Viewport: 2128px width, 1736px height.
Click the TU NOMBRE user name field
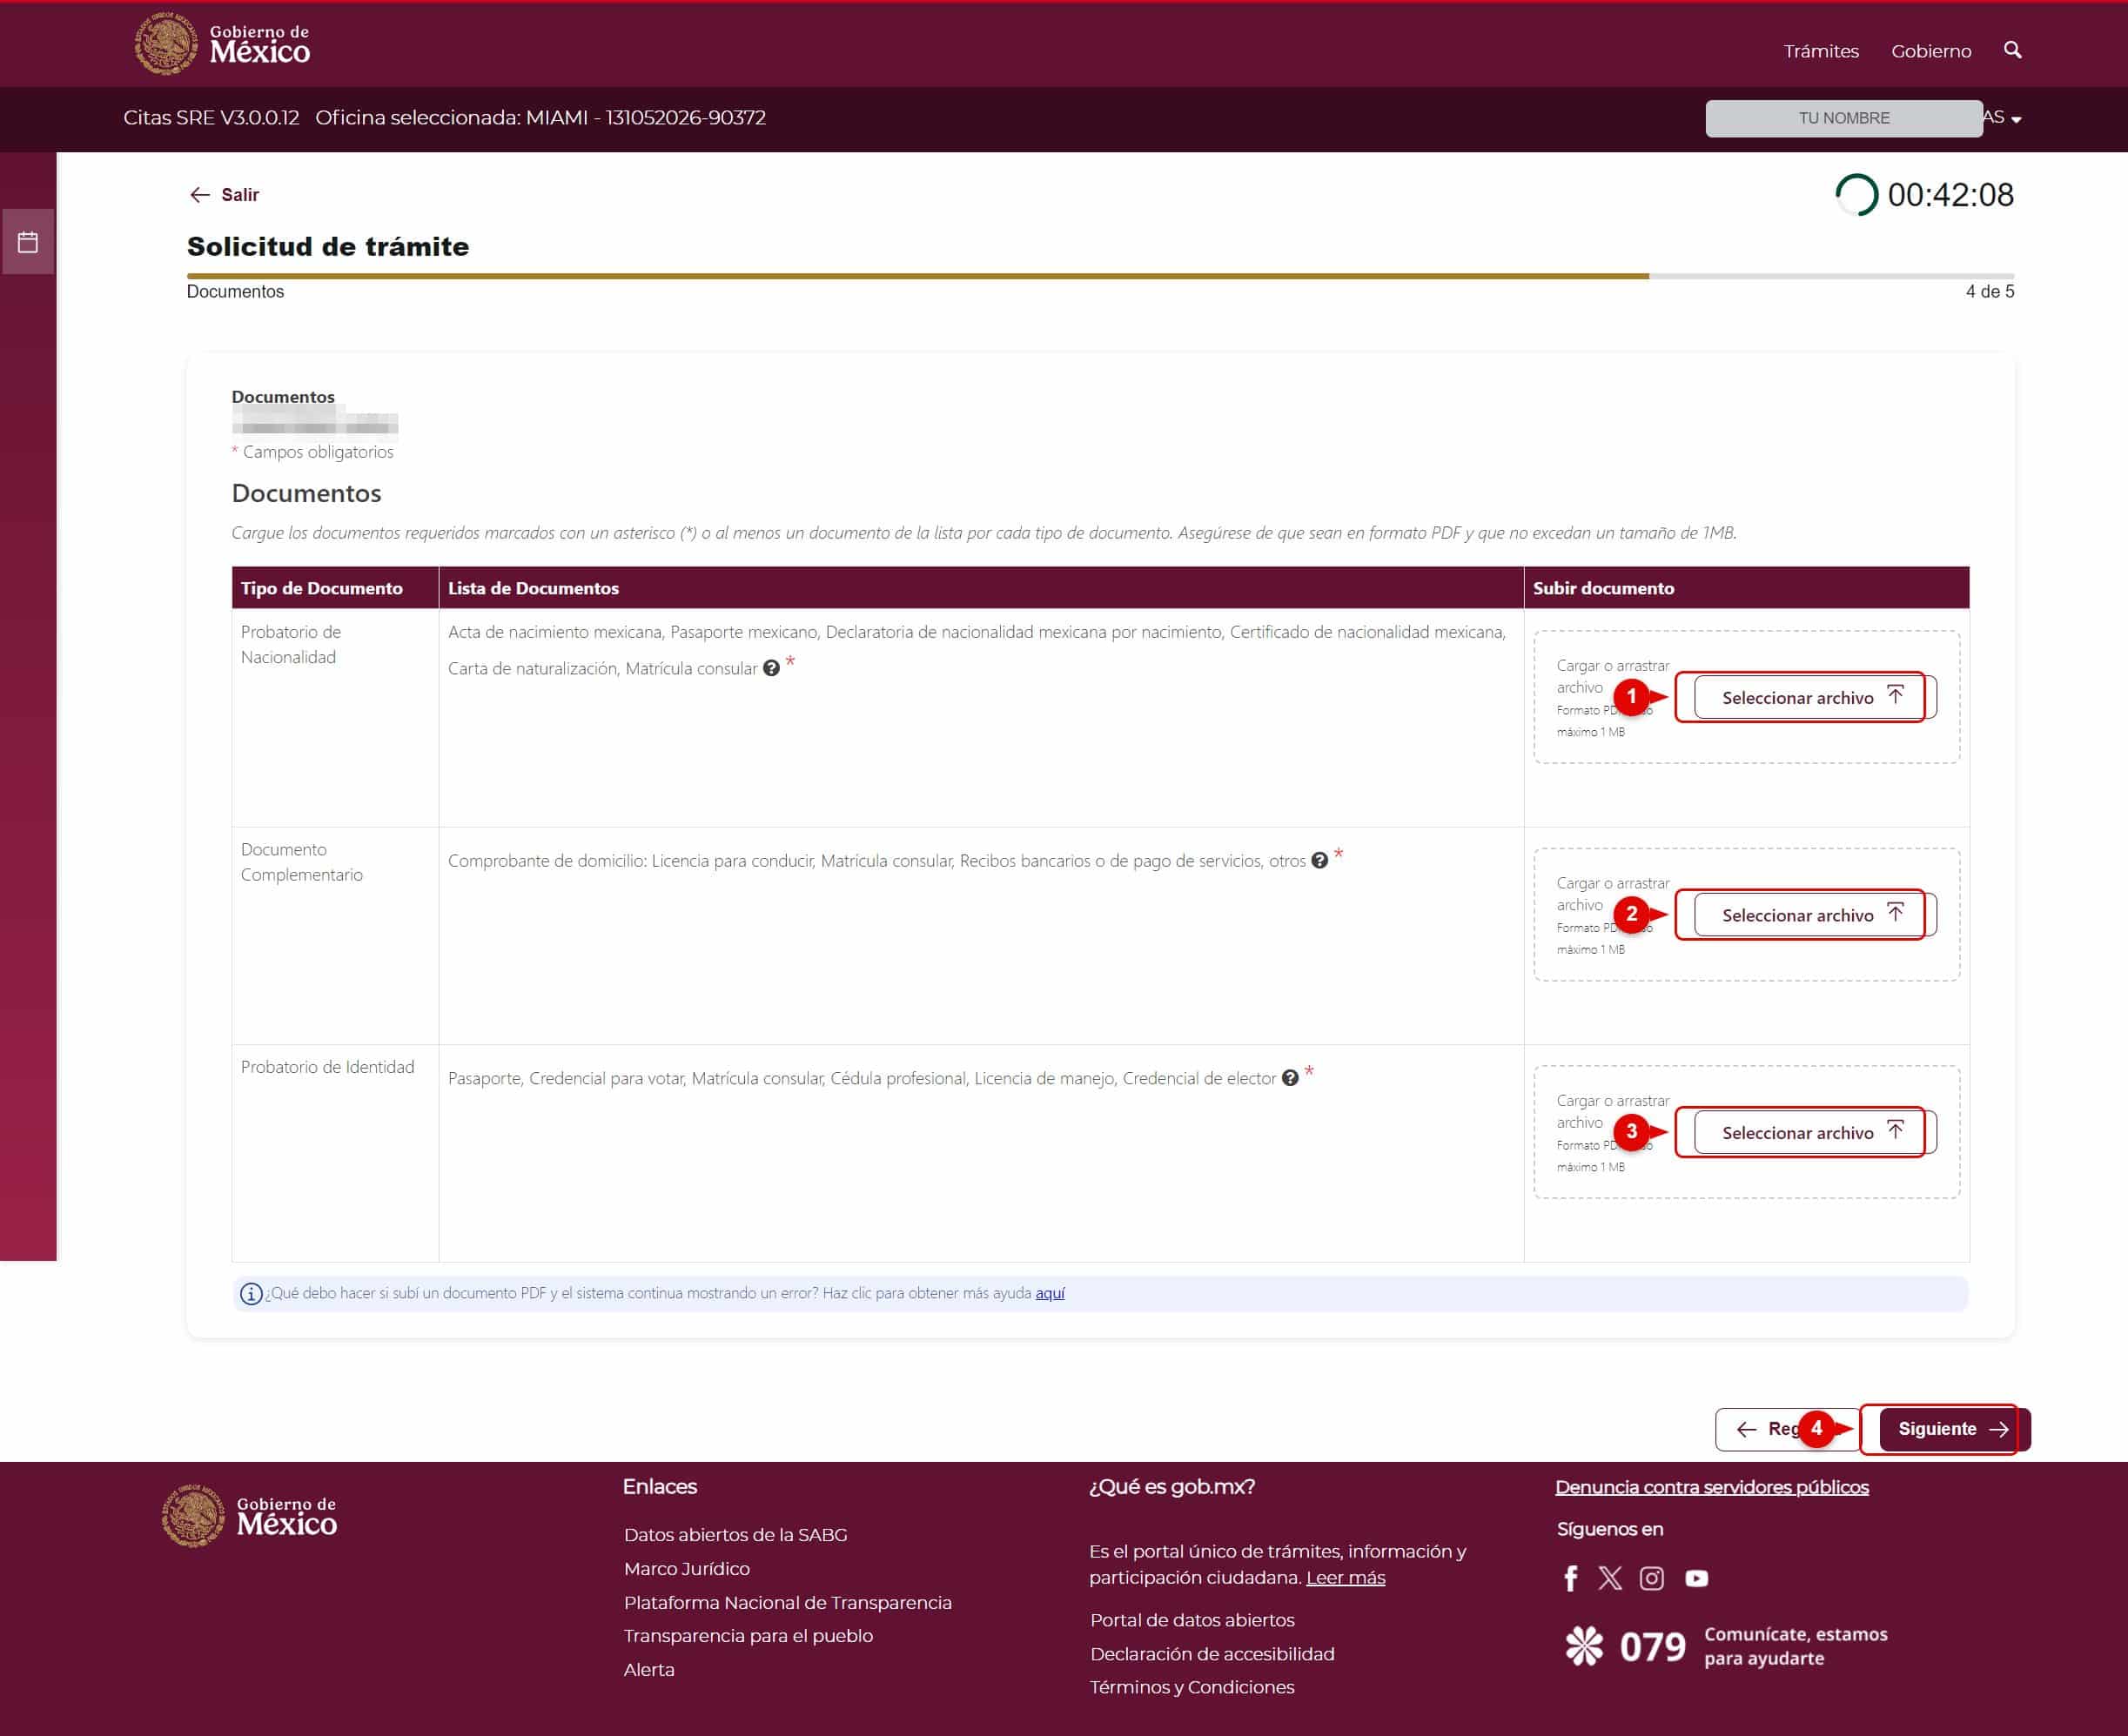[x=1844, y=118]
